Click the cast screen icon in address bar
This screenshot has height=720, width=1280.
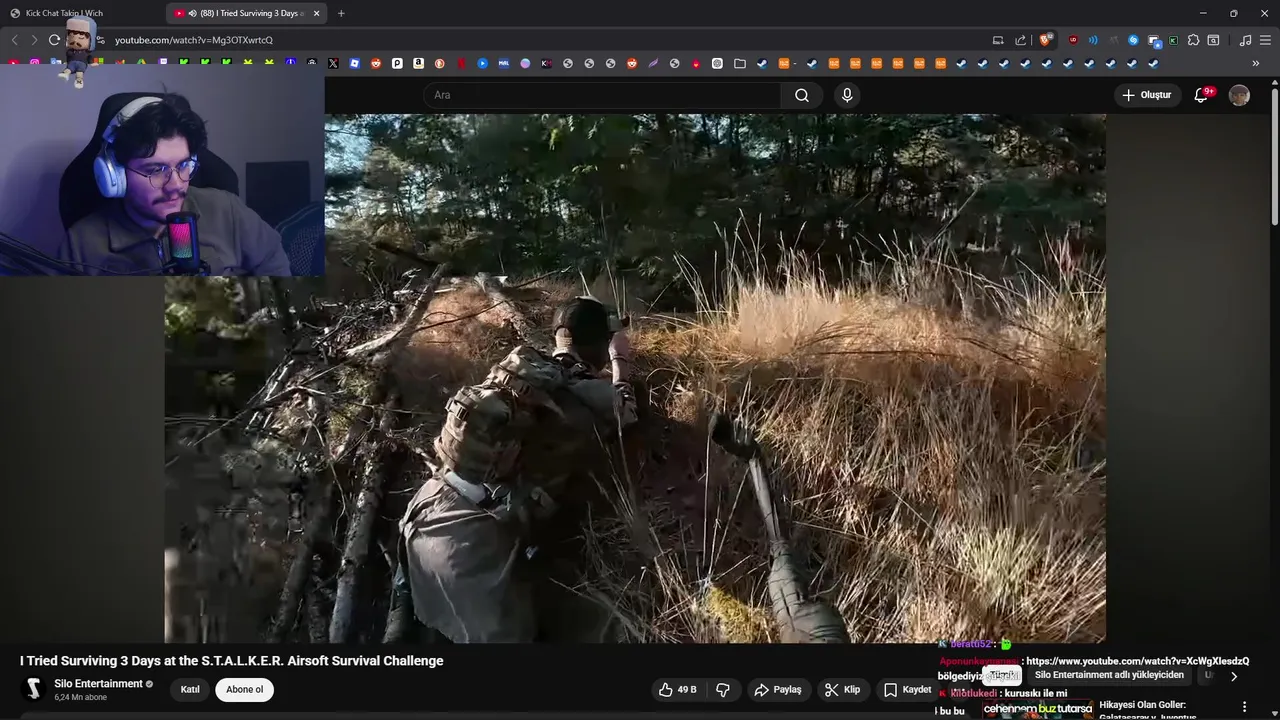[998, 40]
